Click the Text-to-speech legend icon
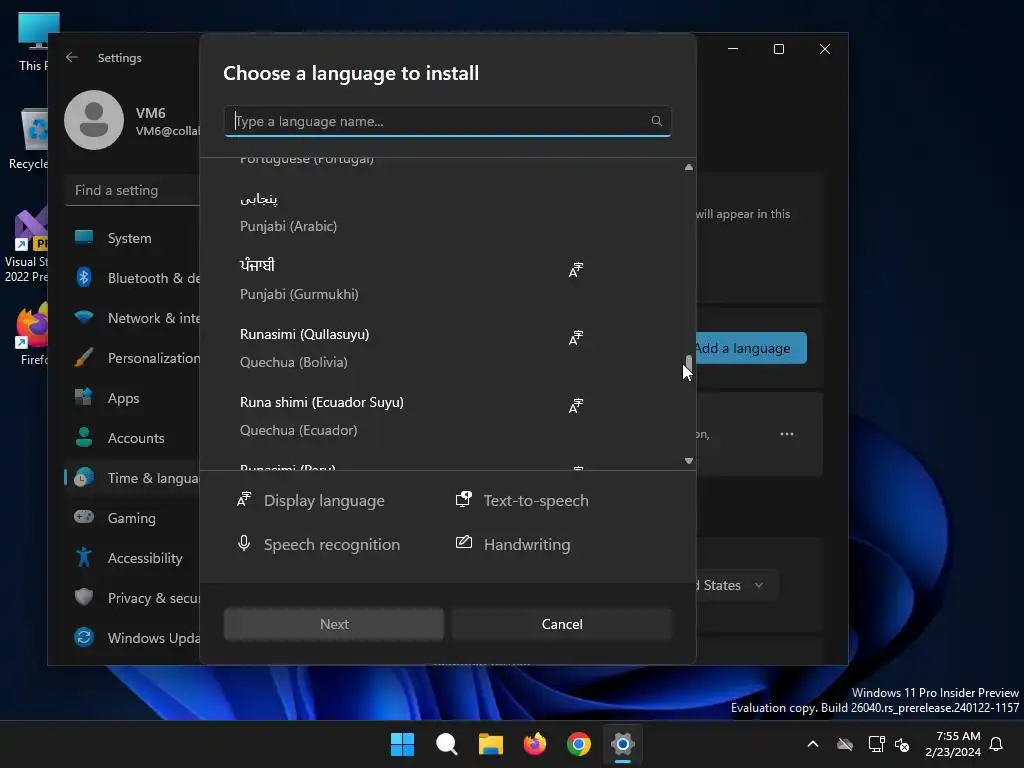Screen dimensions: 1024x768 pos(463,500)
